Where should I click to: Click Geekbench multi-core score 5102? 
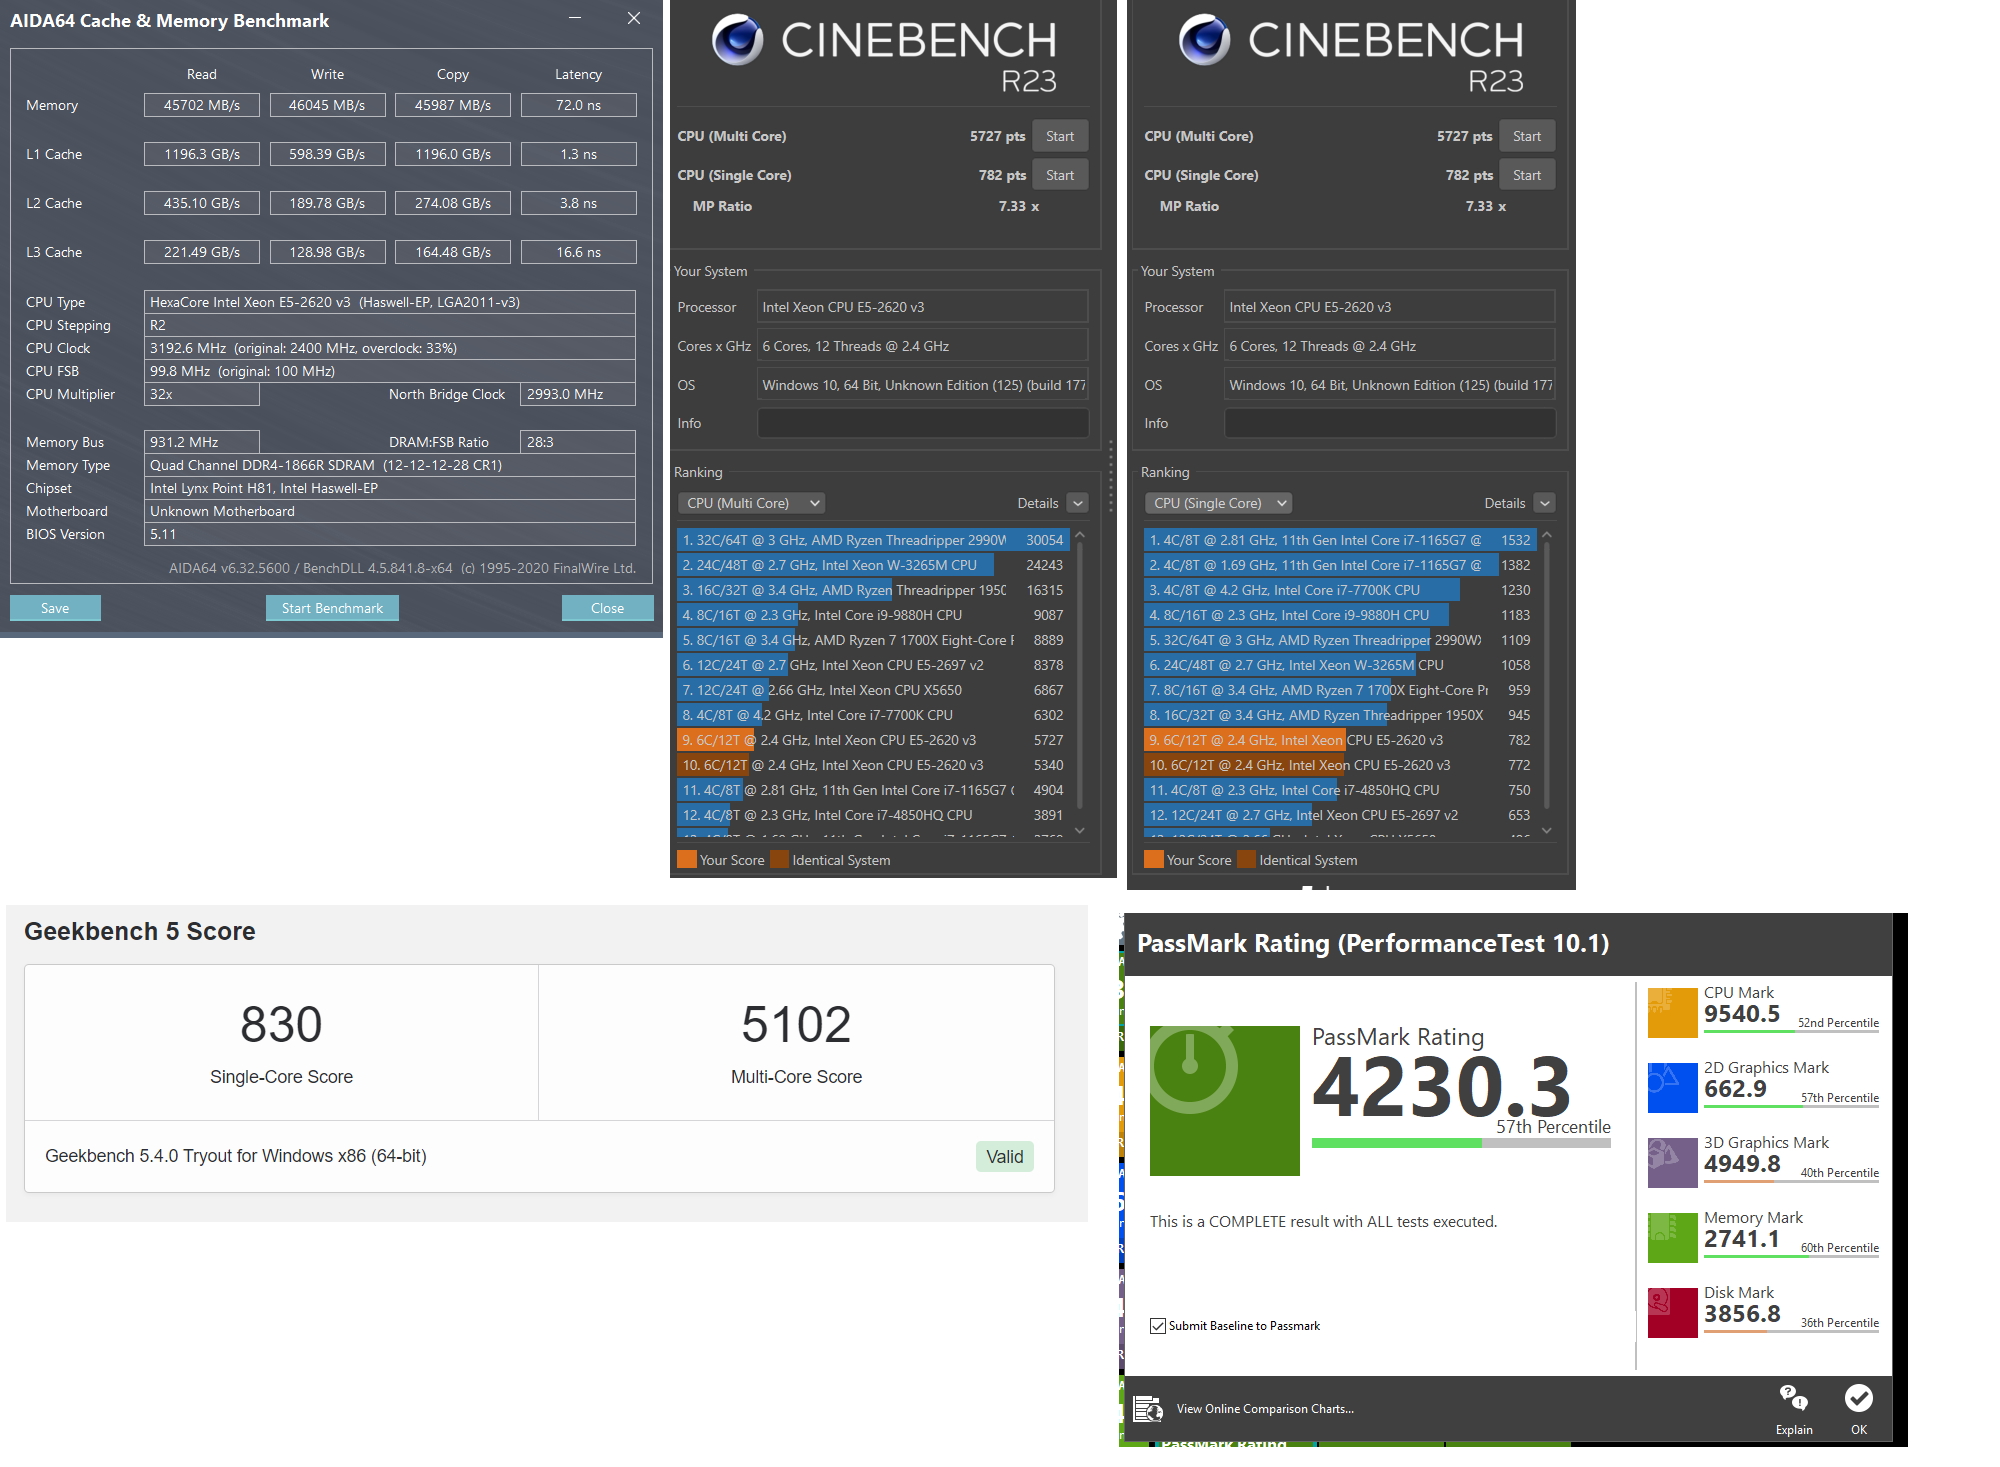click(796, 1025)
